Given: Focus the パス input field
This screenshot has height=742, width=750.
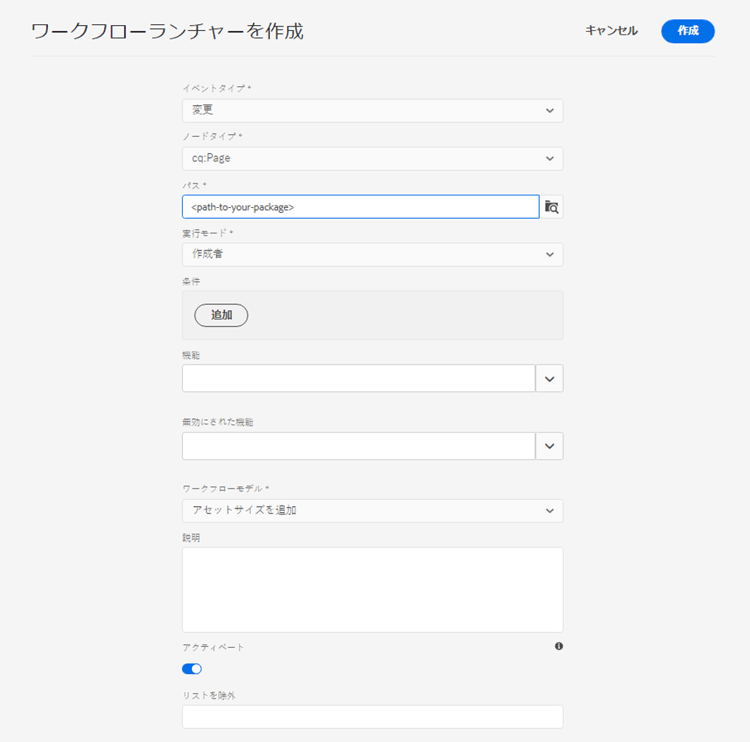Looking at the screenshot, I should pos(360,207).
